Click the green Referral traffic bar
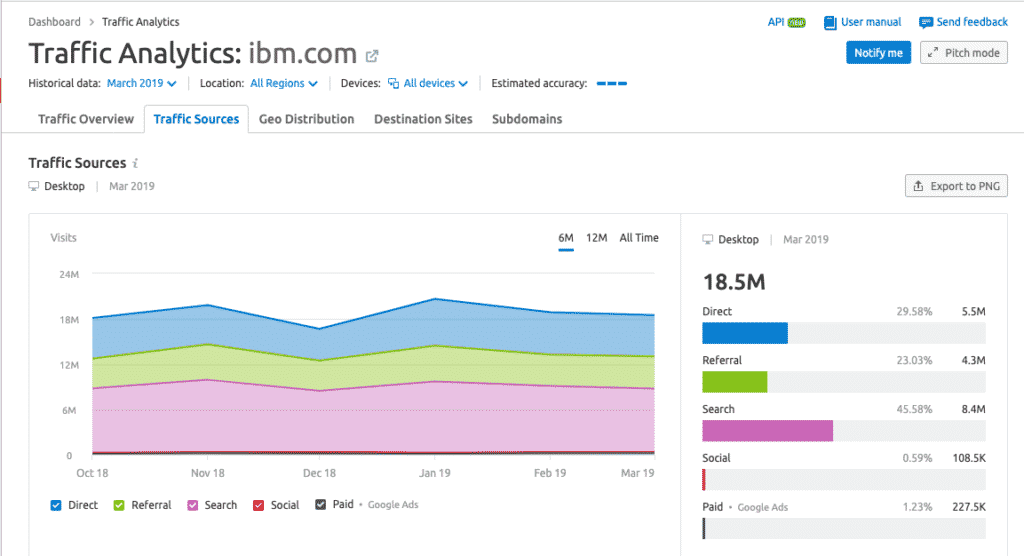Screen dimensions: 1024x556 (735, 382)
